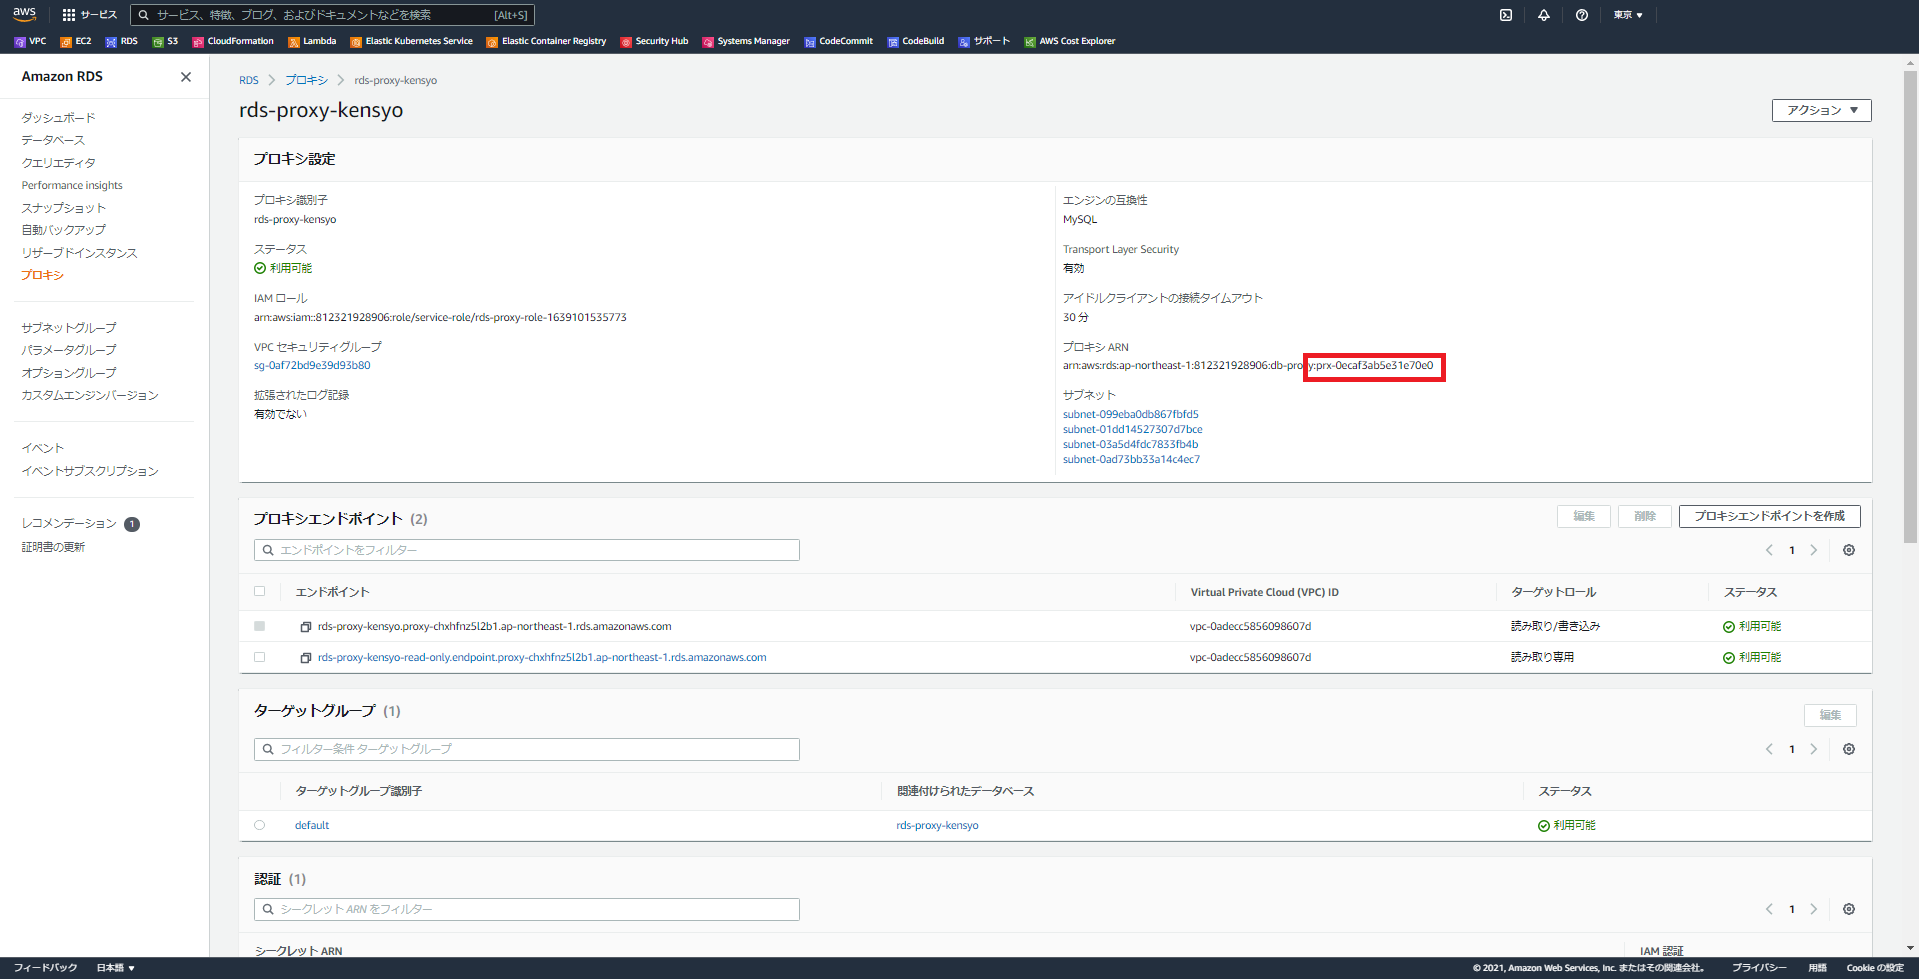Open the アクション dropdown menu
Image resolution: width=1919 pixels, height=979 pixels.
click(x=1820, y=110)
